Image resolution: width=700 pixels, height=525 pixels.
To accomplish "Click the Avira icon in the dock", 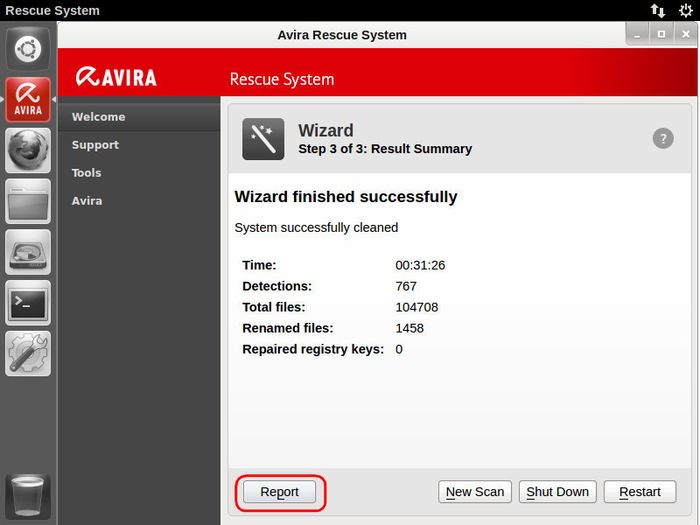I will (x=28, y=99).
